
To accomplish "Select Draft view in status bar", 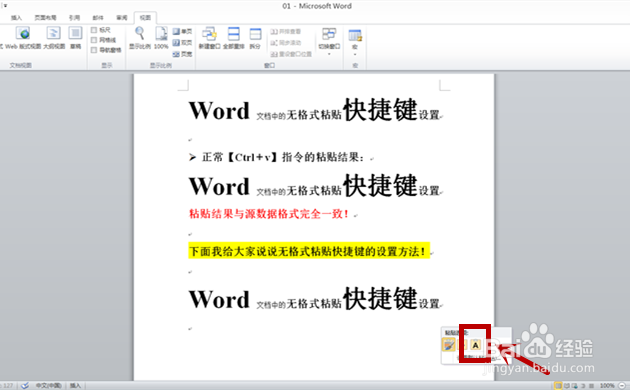I will pyautogui.click(x=591, y=386).
